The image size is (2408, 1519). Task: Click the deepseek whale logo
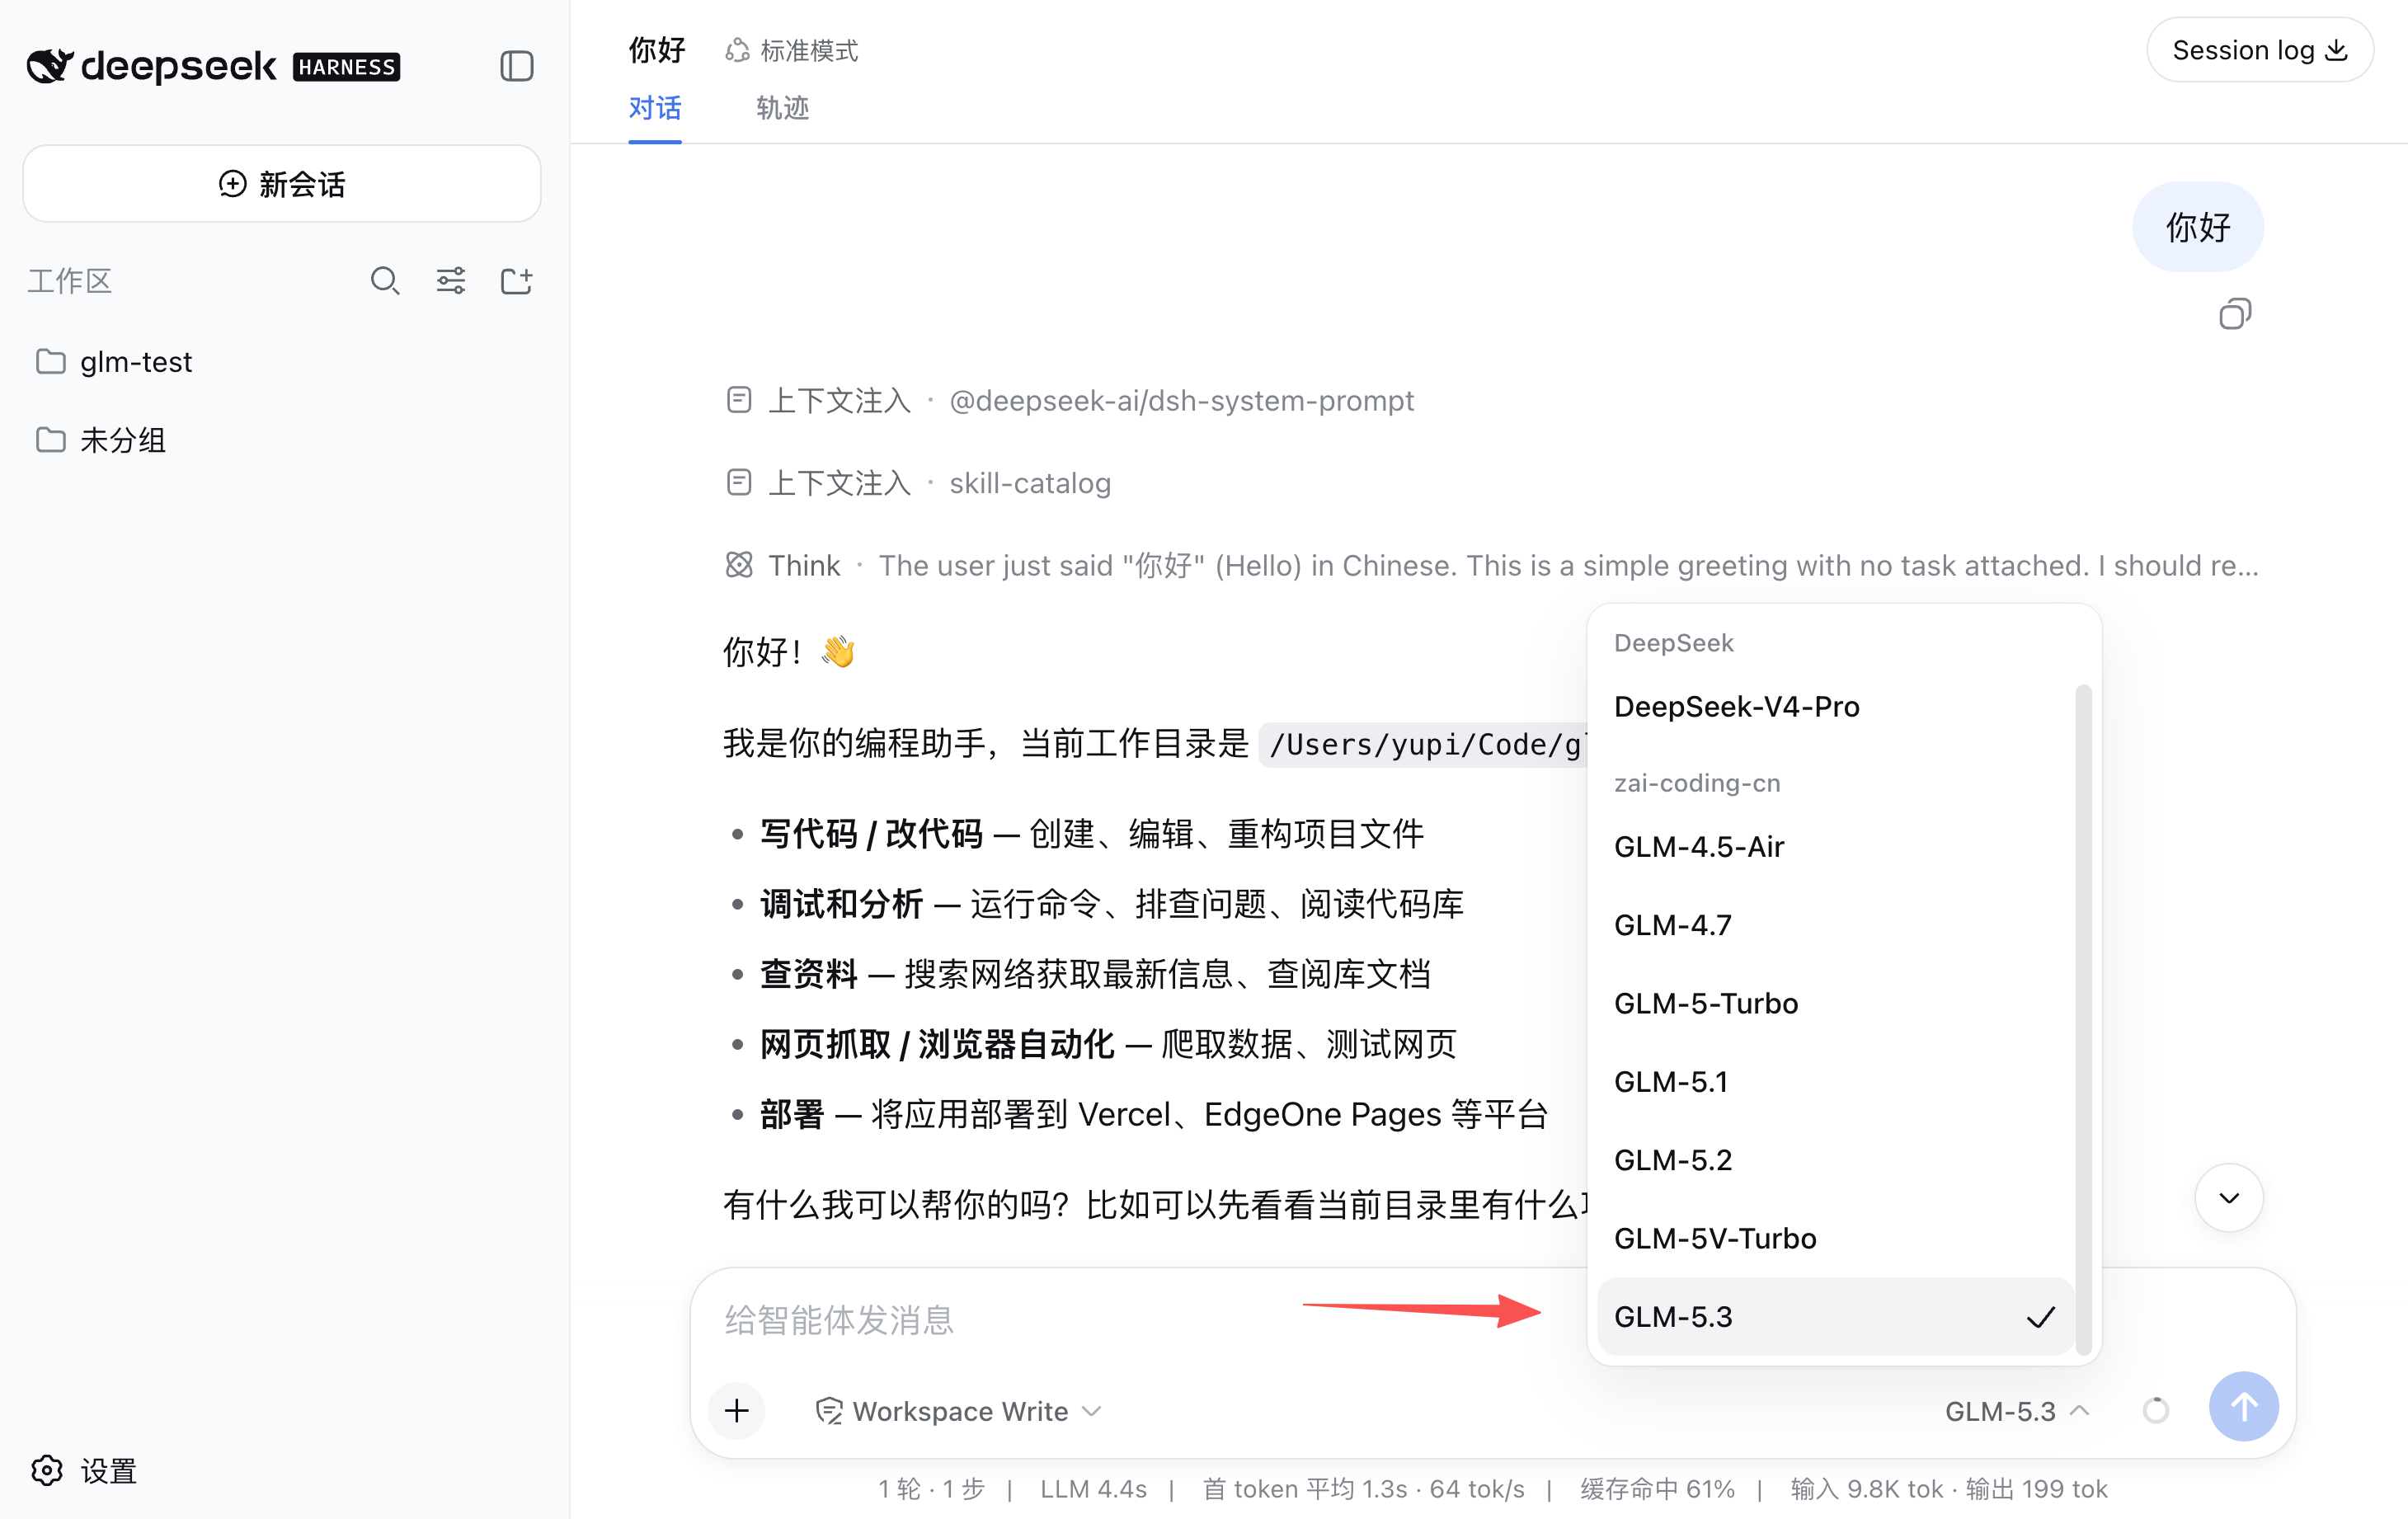(x=49, y=66)
